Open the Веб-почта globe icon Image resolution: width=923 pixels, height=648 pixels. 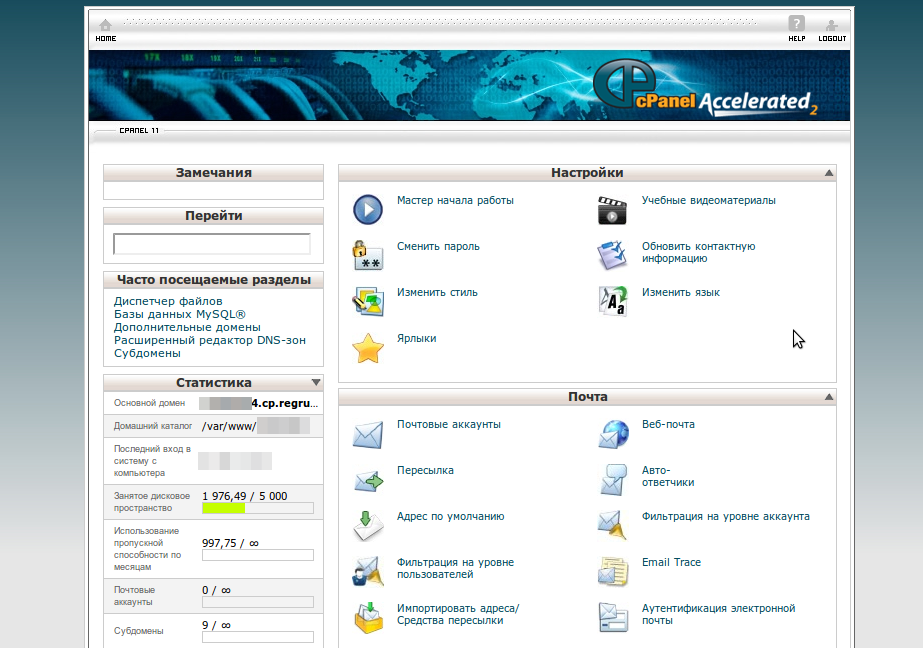click(612, 434)
